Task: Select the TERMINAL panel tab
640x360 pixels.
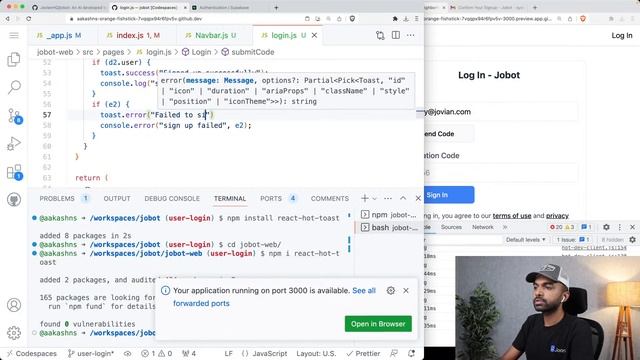Action: pyautogui.click(x=230, y=198)
